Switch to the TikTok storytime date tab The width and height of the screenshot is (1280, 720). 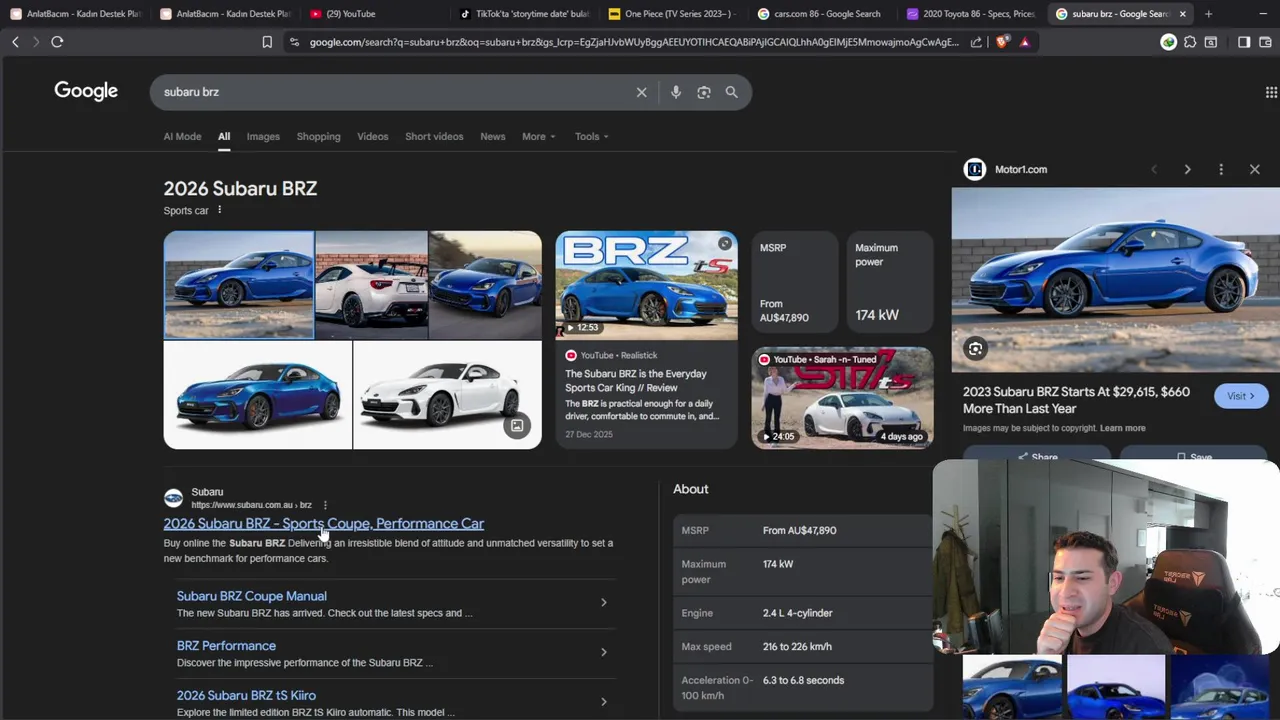click(522, 14)
